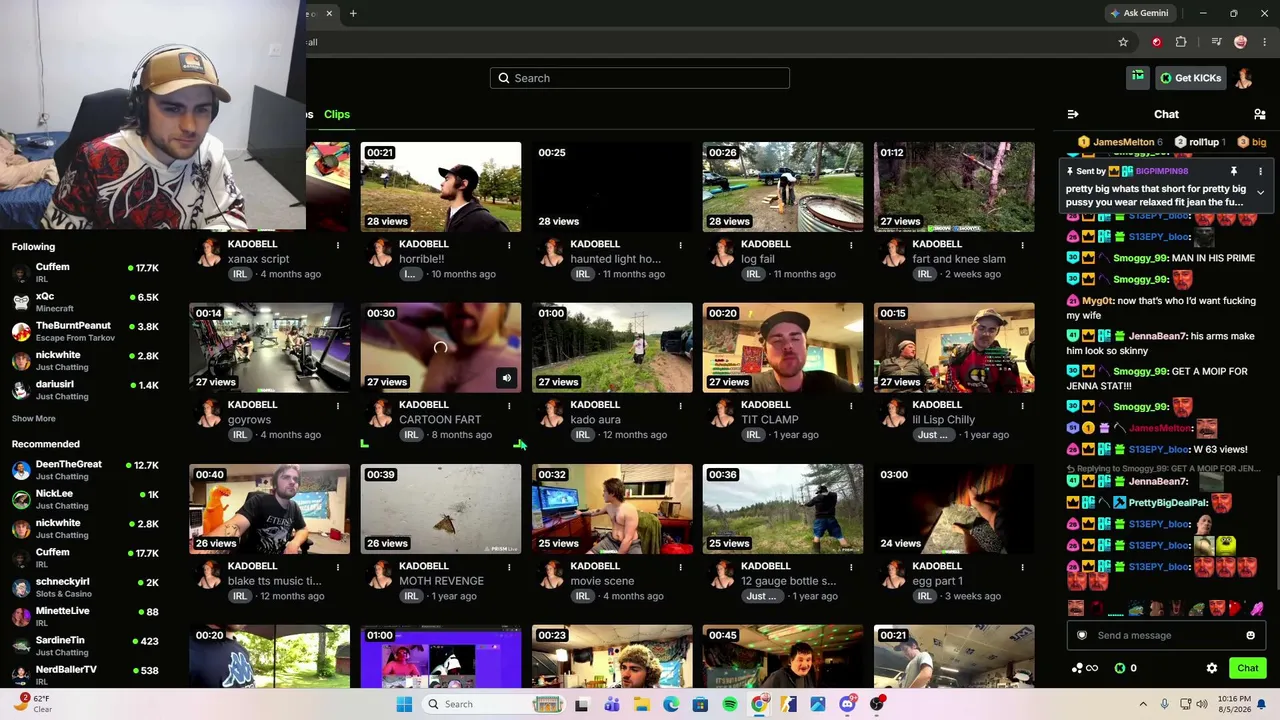
Task: Click the Get KICKs button
Action: (1190, 78)
